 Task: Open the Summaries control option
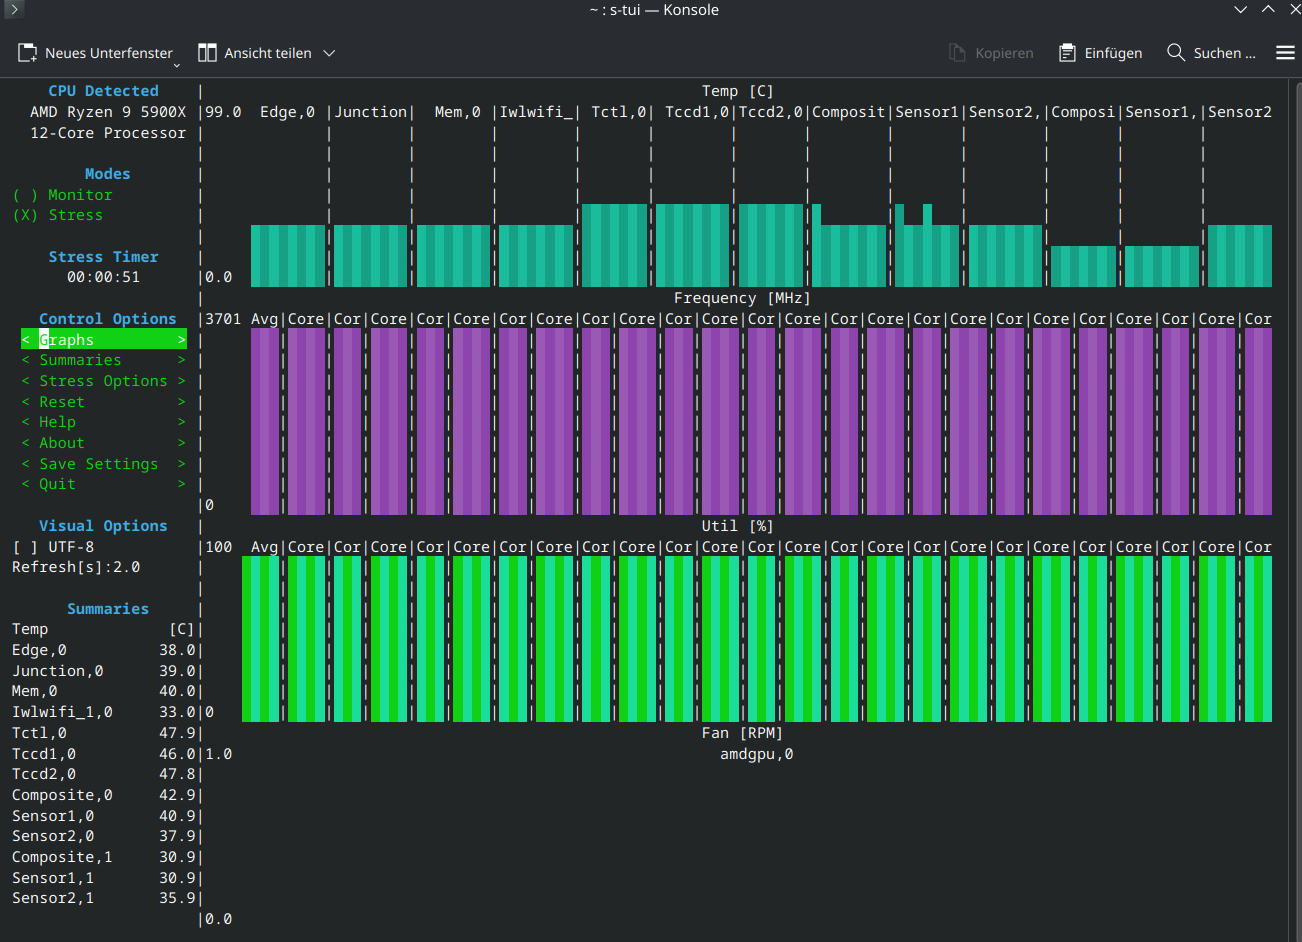click(x=104, y=360)
